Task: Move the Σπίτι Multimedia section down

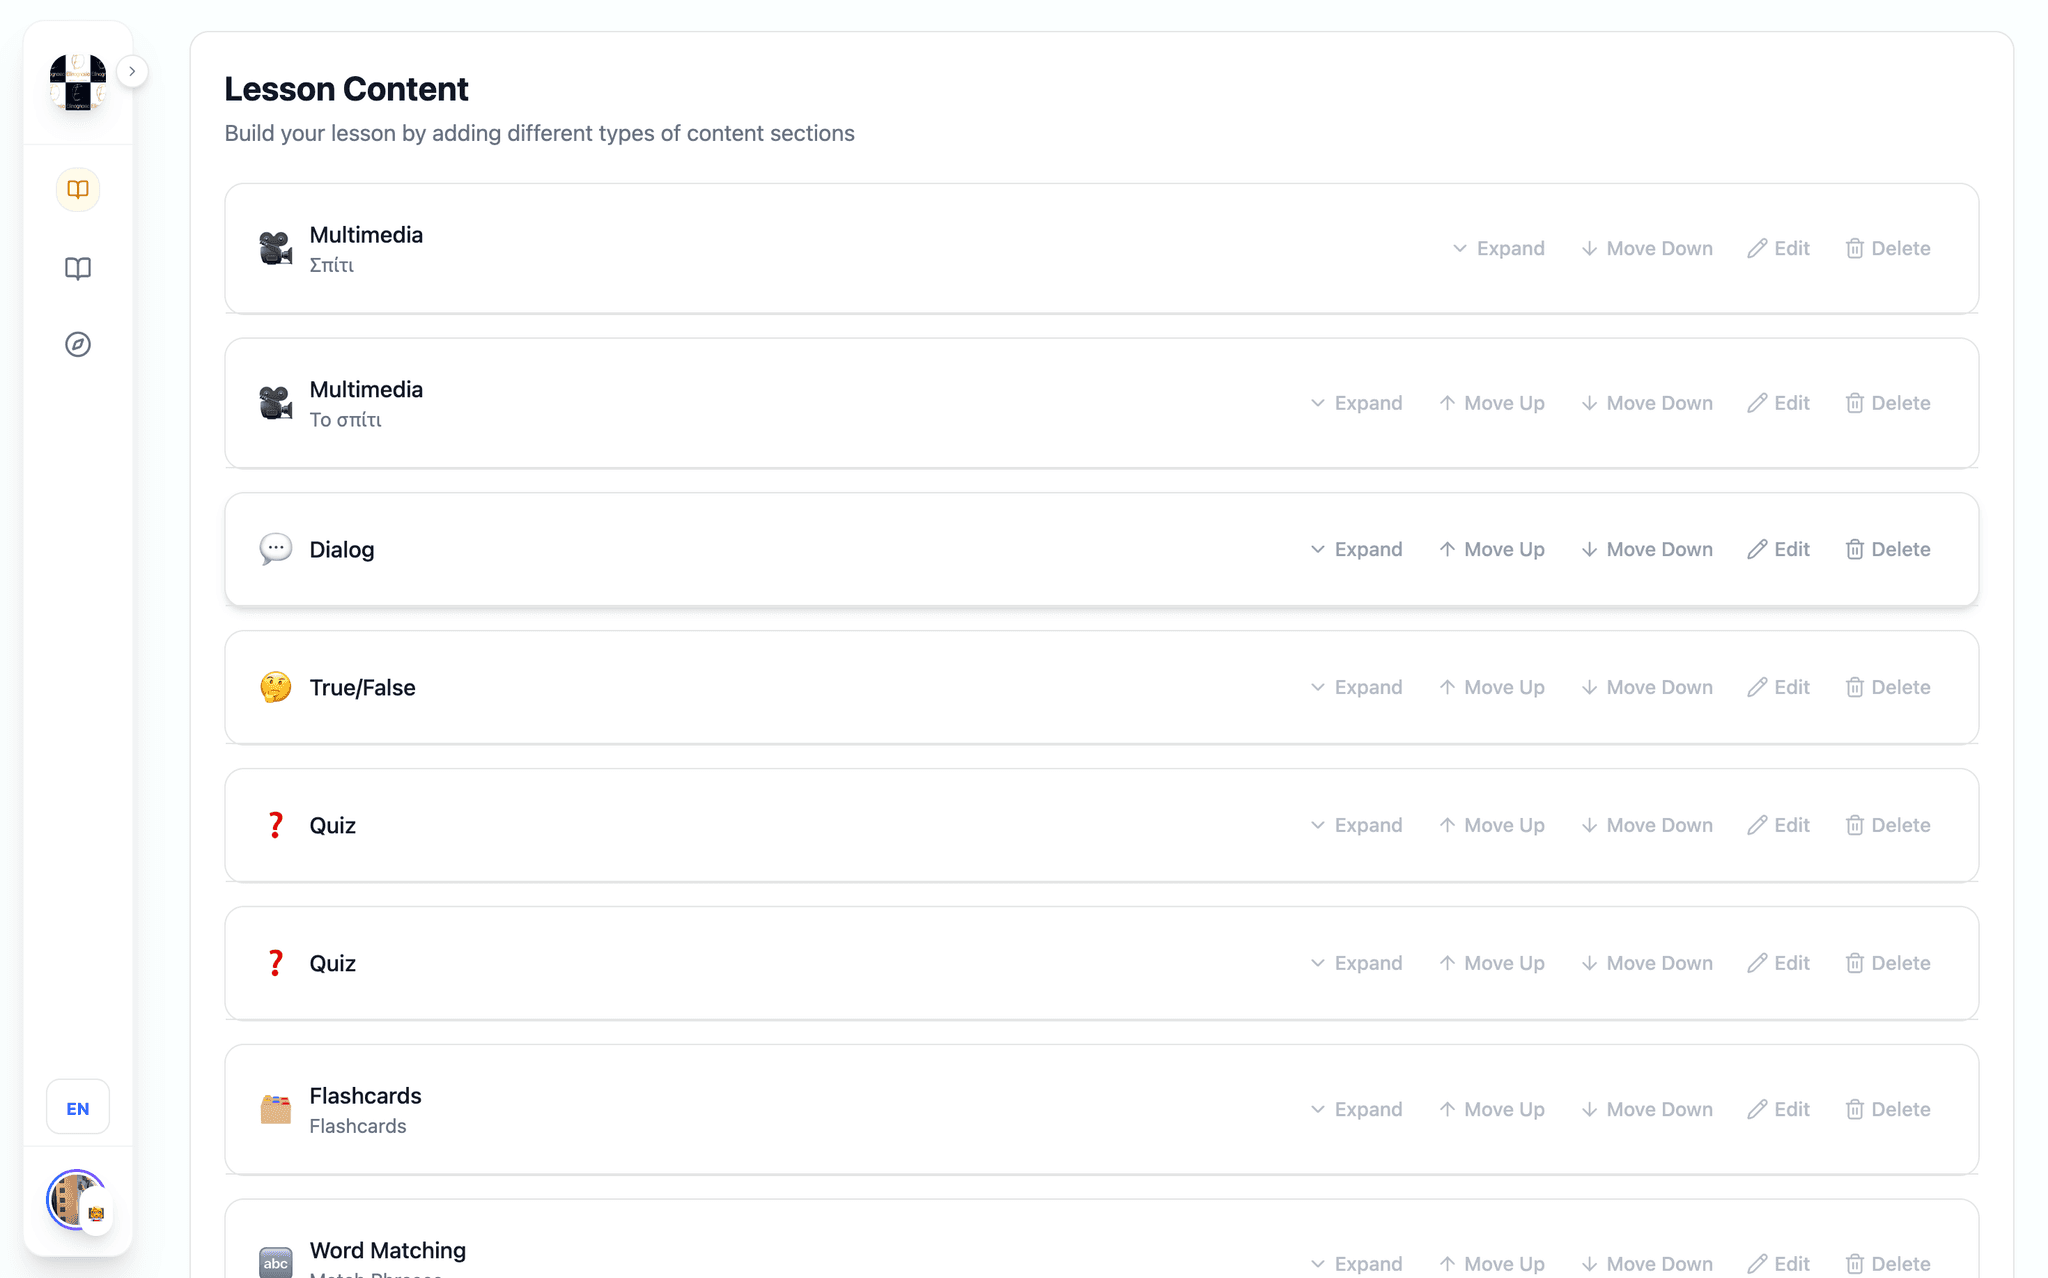Action: [x=1647, y=248]
